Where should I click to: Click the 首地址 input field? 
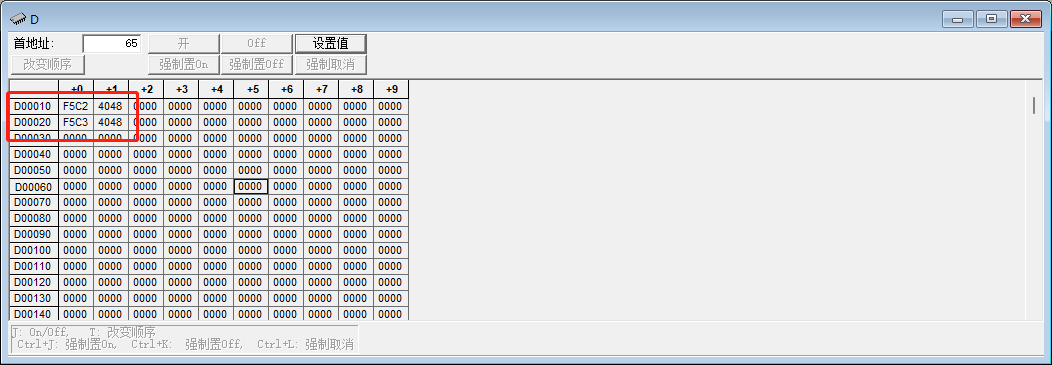(111, 44)
